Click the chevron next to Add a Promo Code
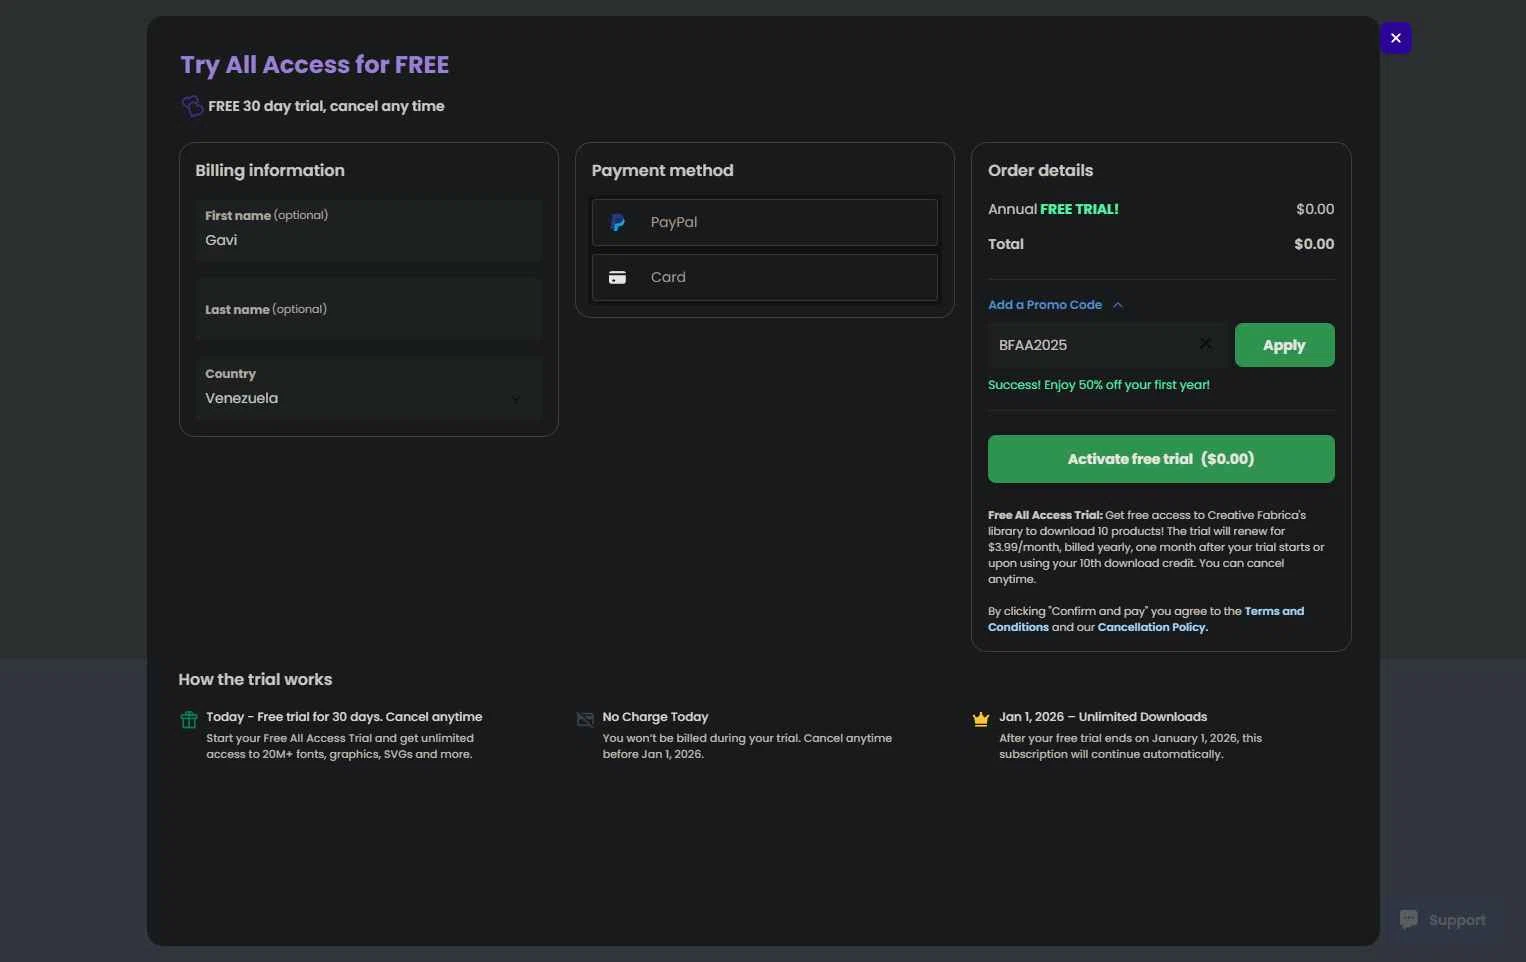The image size is (1526, 962). pos(1118,305)
